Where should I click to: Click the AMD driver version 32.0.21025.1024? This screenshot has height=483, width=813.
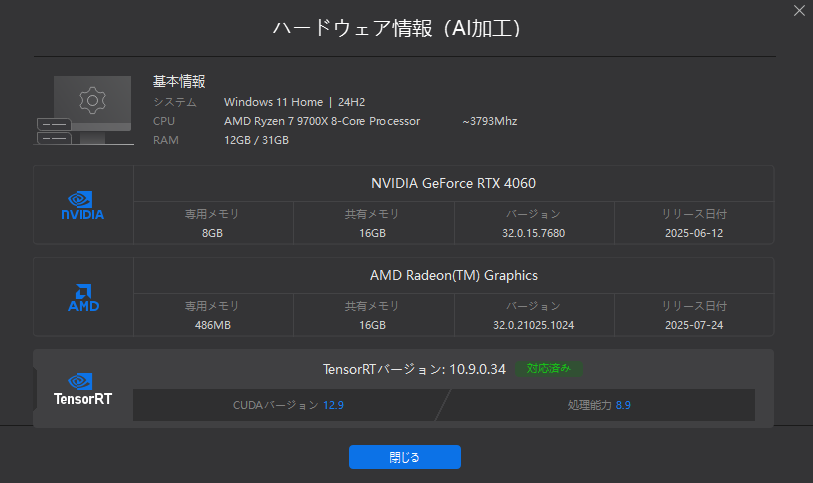[534, 325]
